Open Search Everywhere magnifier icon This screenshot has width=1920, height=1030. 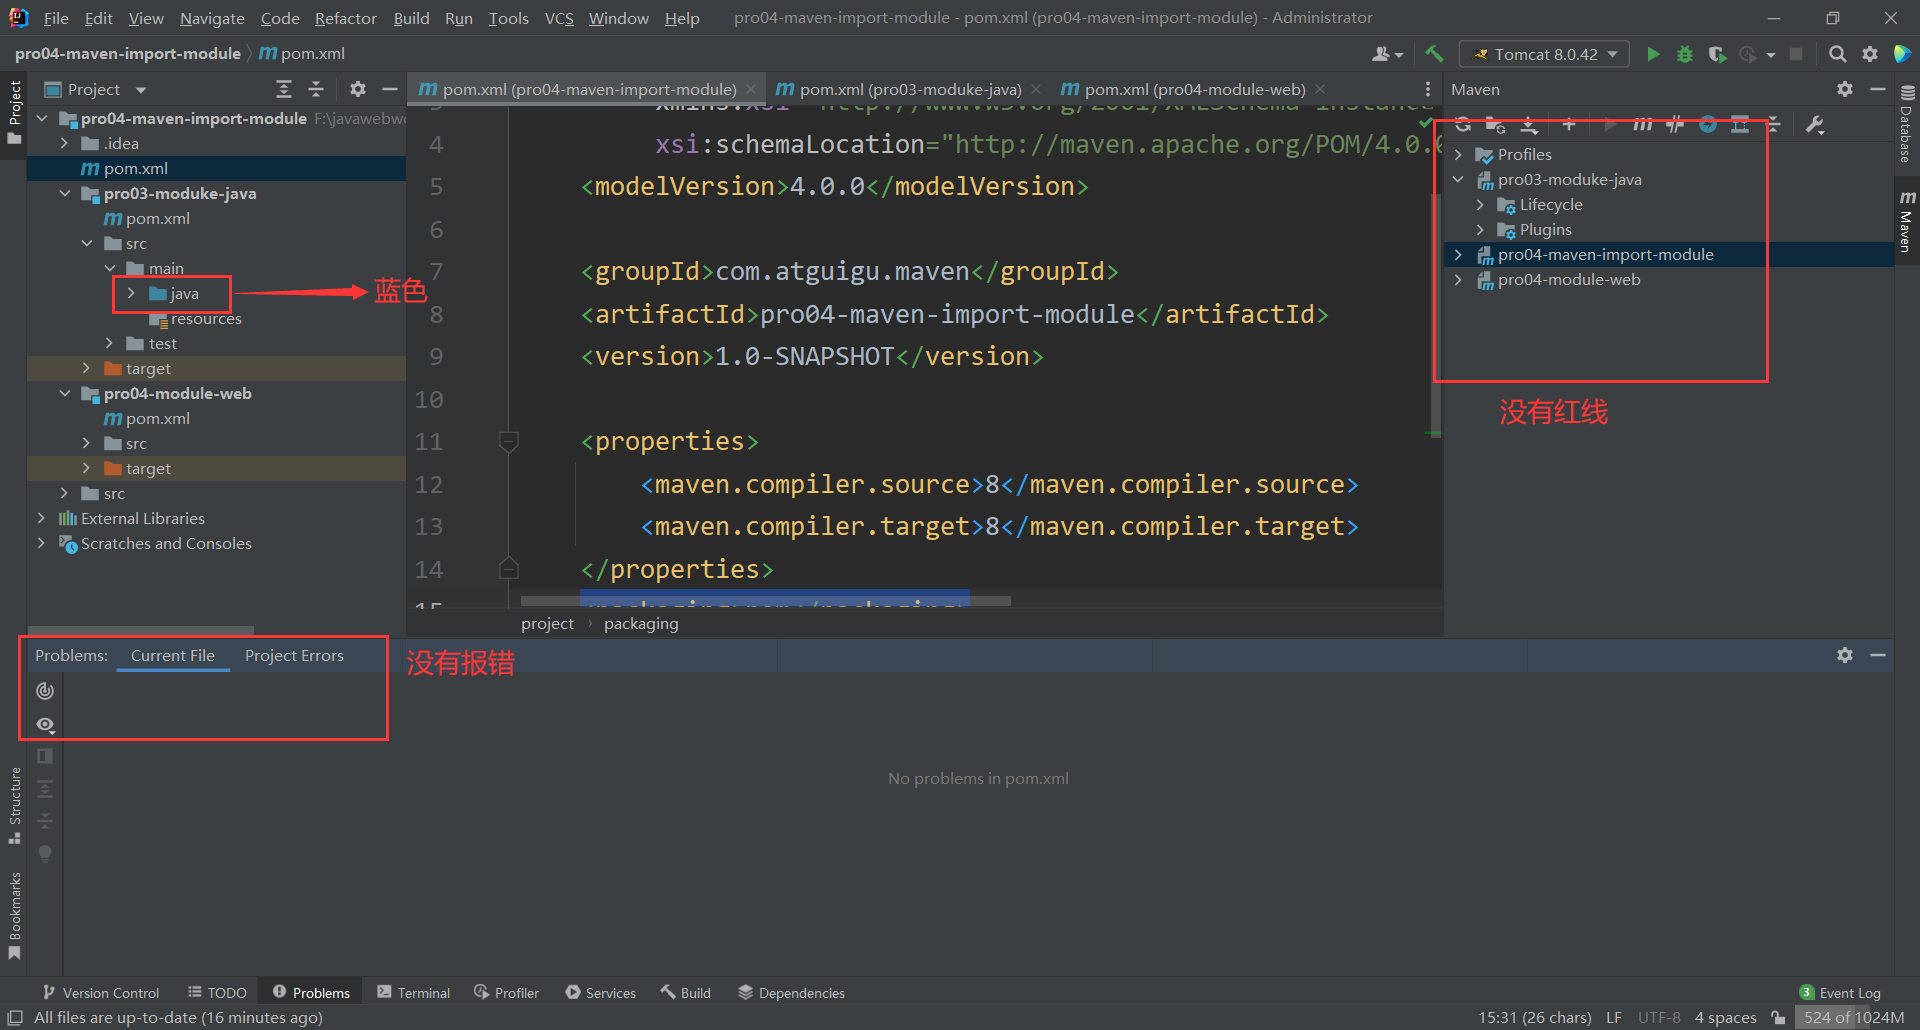pos(1837,54)
